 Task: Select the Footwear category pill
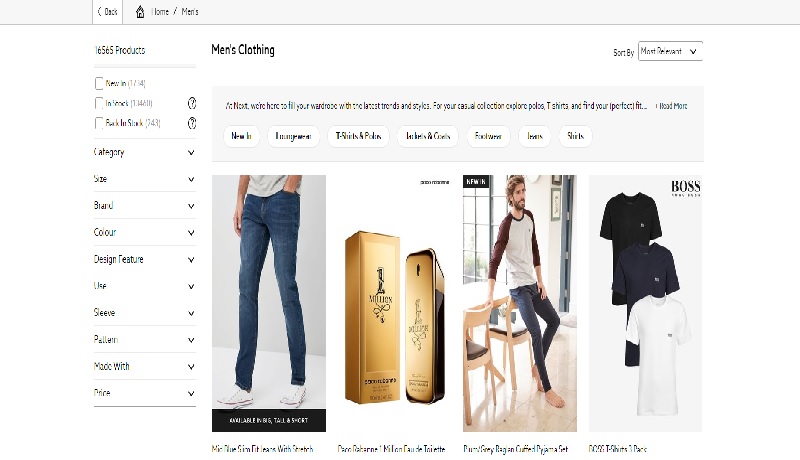pos(488,136)
